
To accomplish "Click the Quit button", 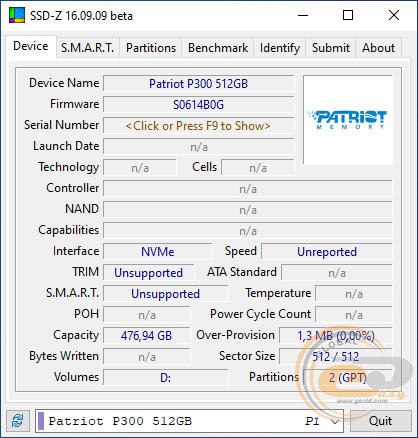I will tap(380, 421).
